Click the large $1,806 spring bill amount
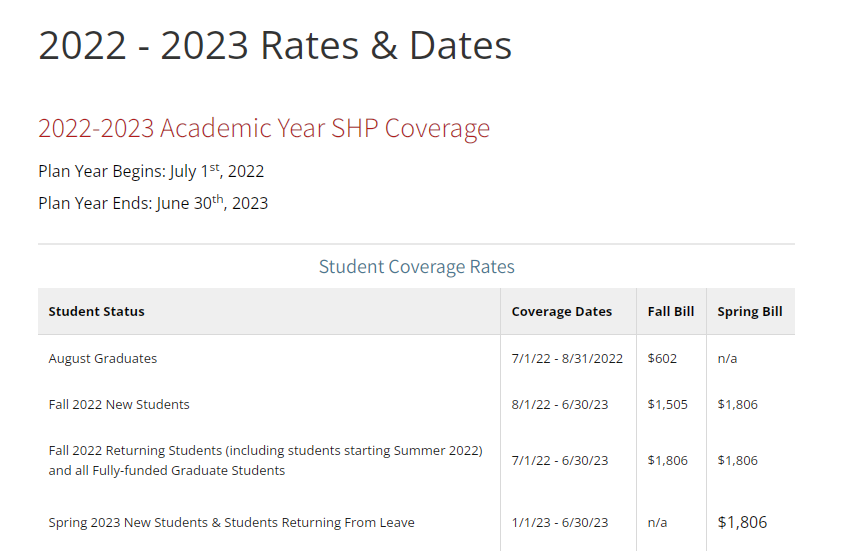This screenshot has width=859, height=558. [x=742, y=522]
